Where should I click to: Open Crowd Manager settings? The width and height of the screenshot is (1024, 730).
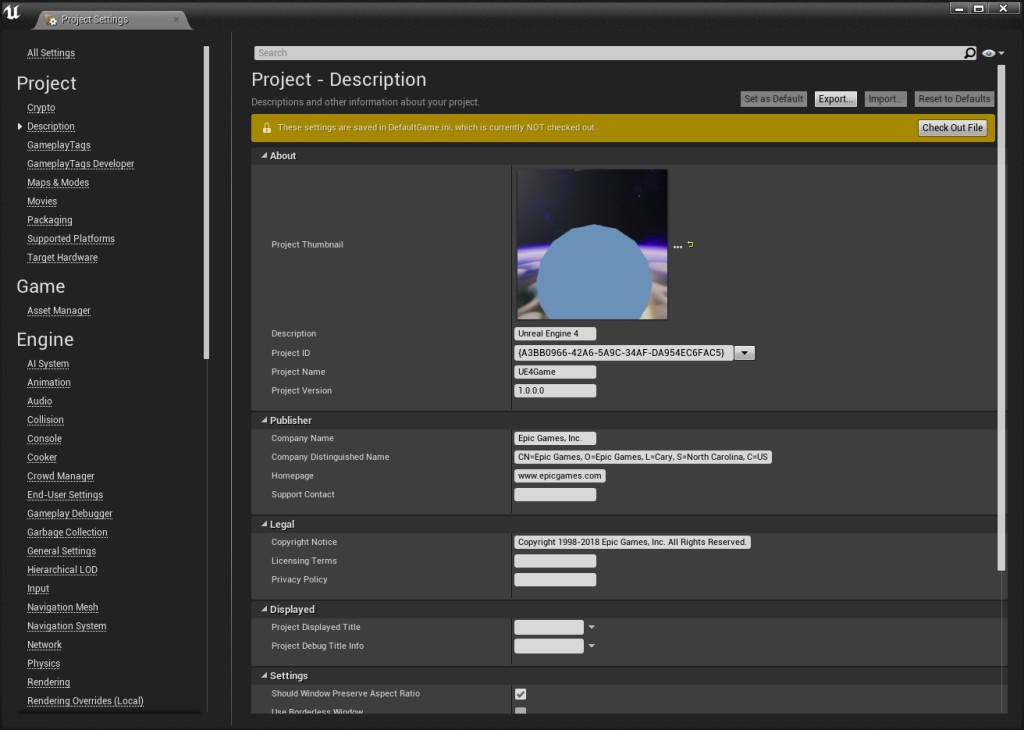point(61,476)
